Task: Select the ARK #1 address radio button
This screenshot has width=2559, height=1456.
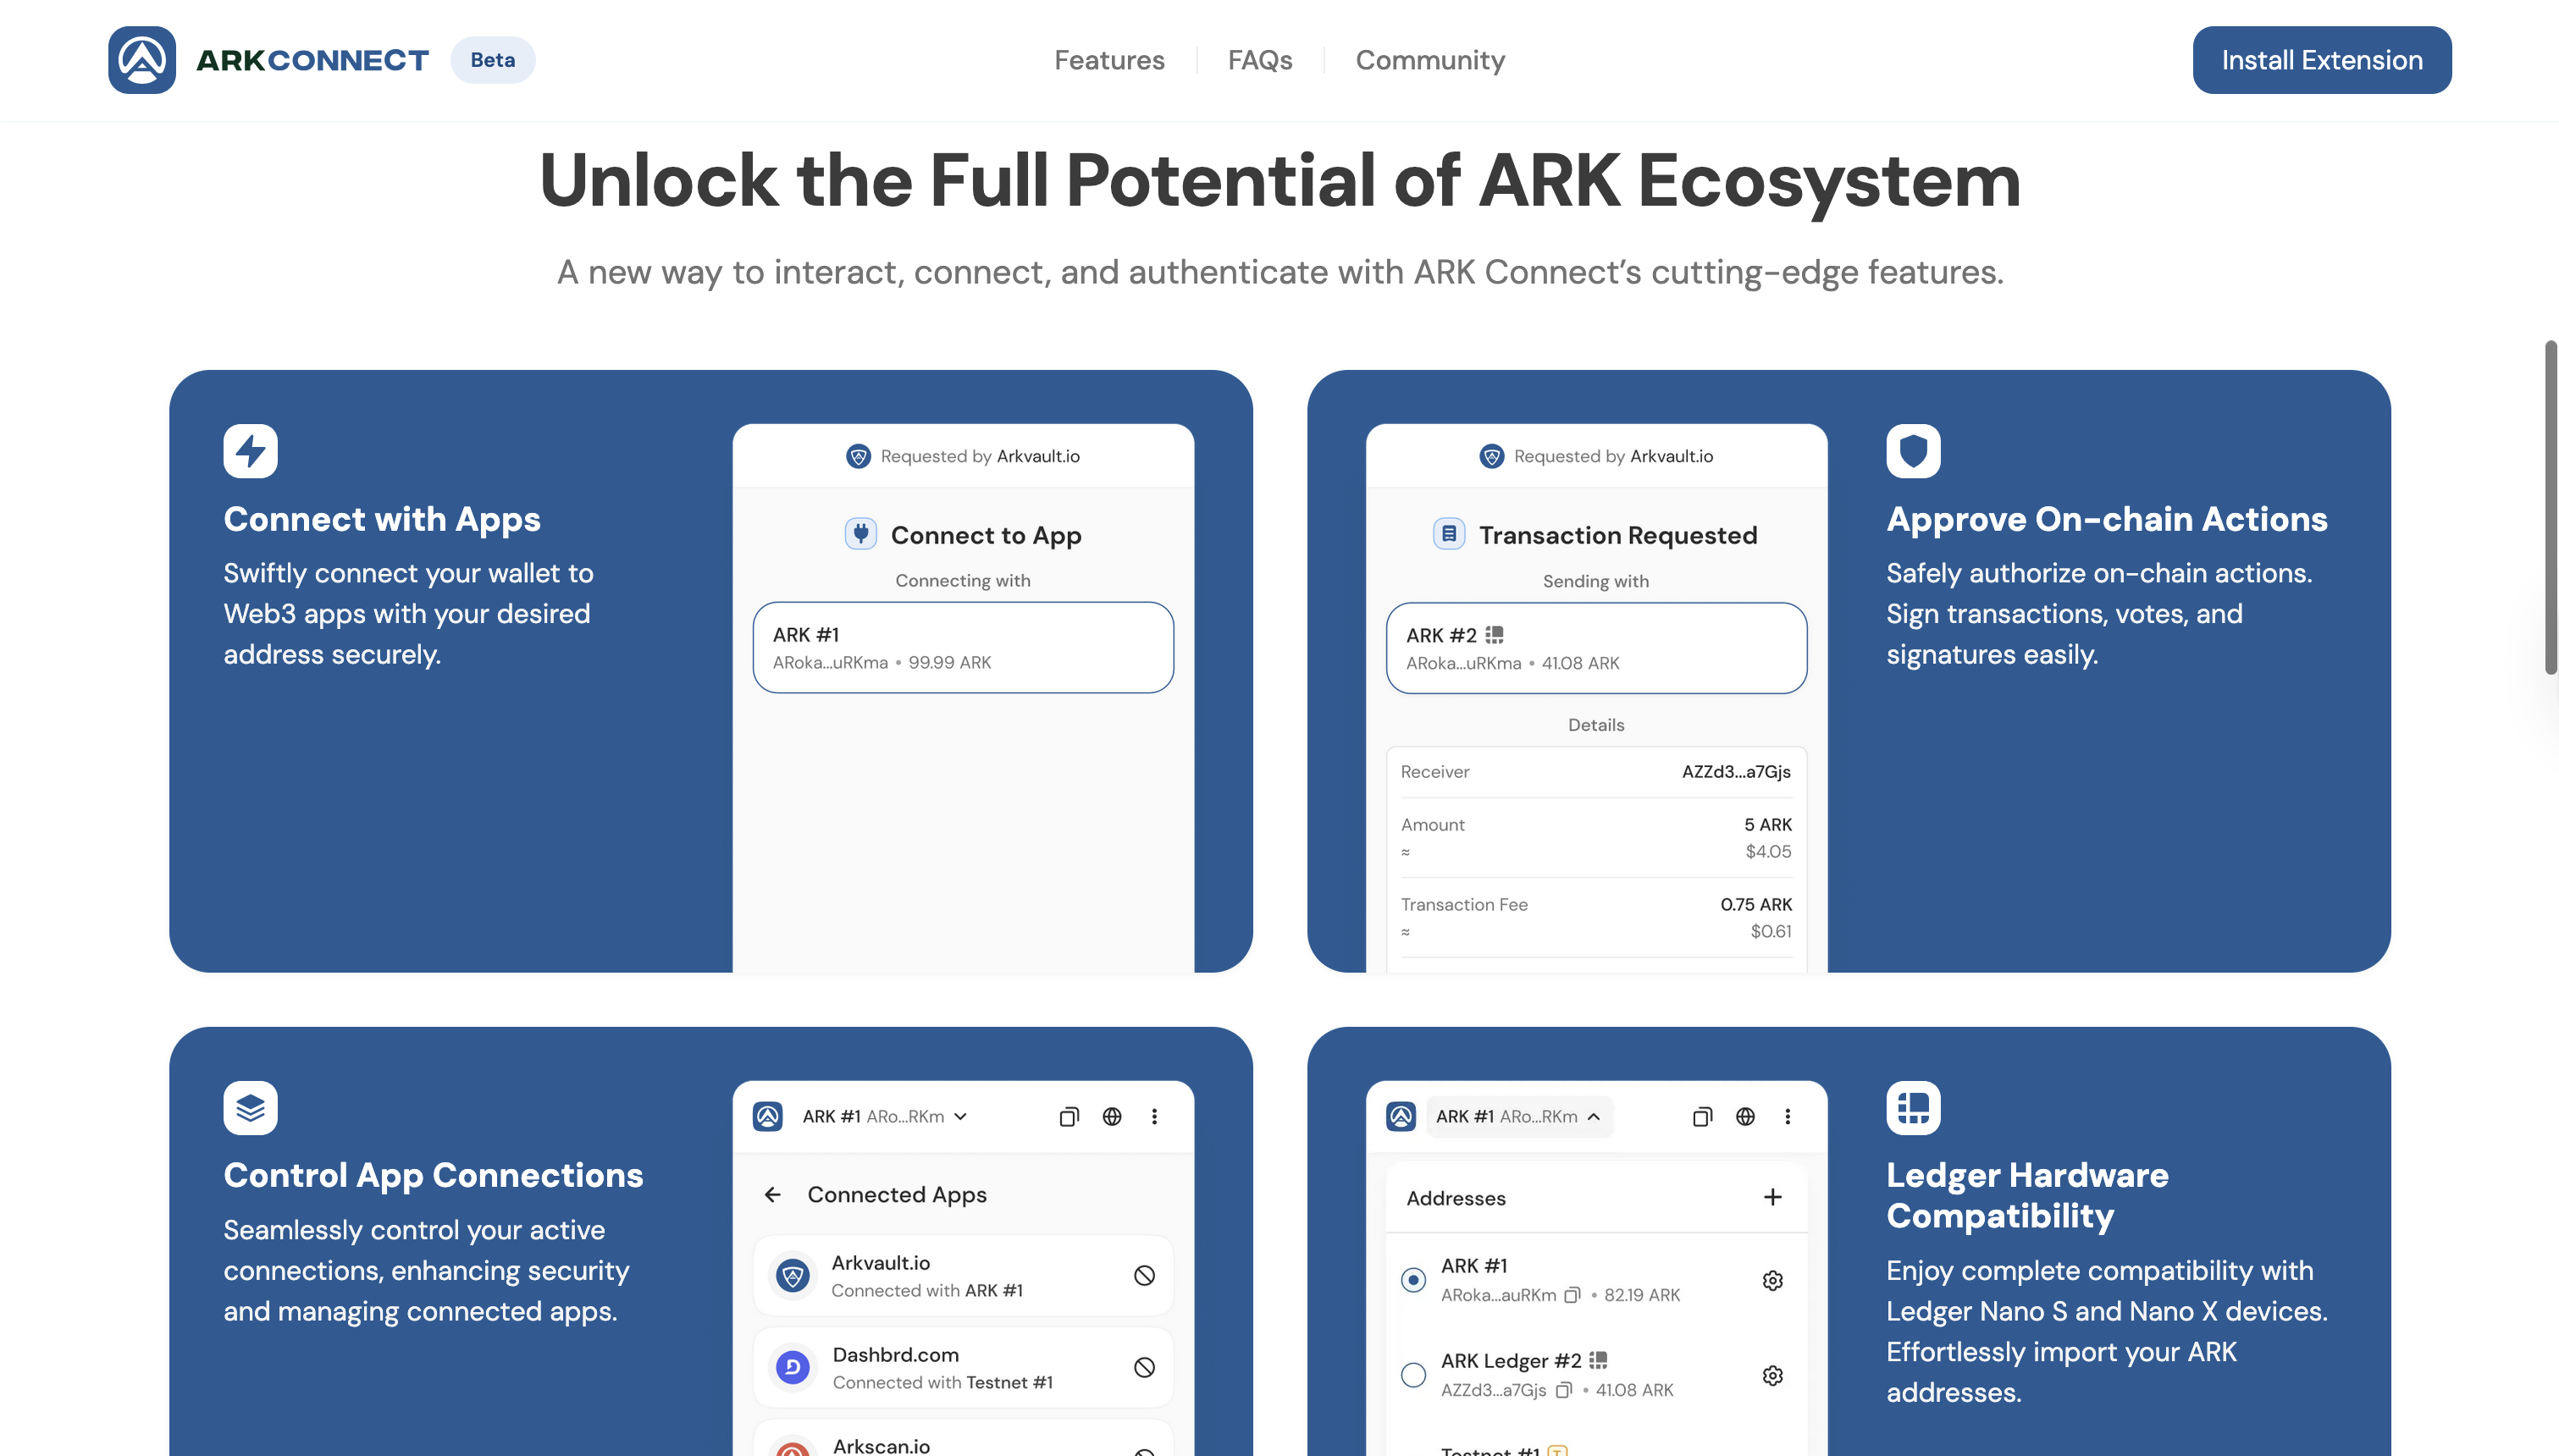Action: tap(1413, 1280)
